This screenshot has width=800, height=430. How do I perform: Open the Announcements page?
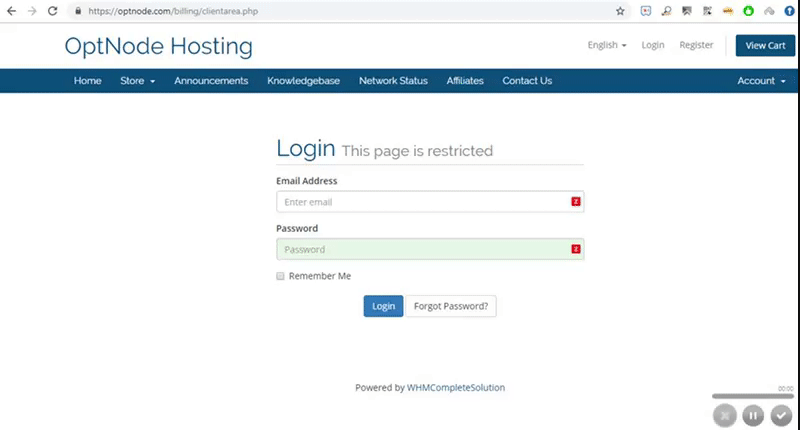(x=211, y=81)
